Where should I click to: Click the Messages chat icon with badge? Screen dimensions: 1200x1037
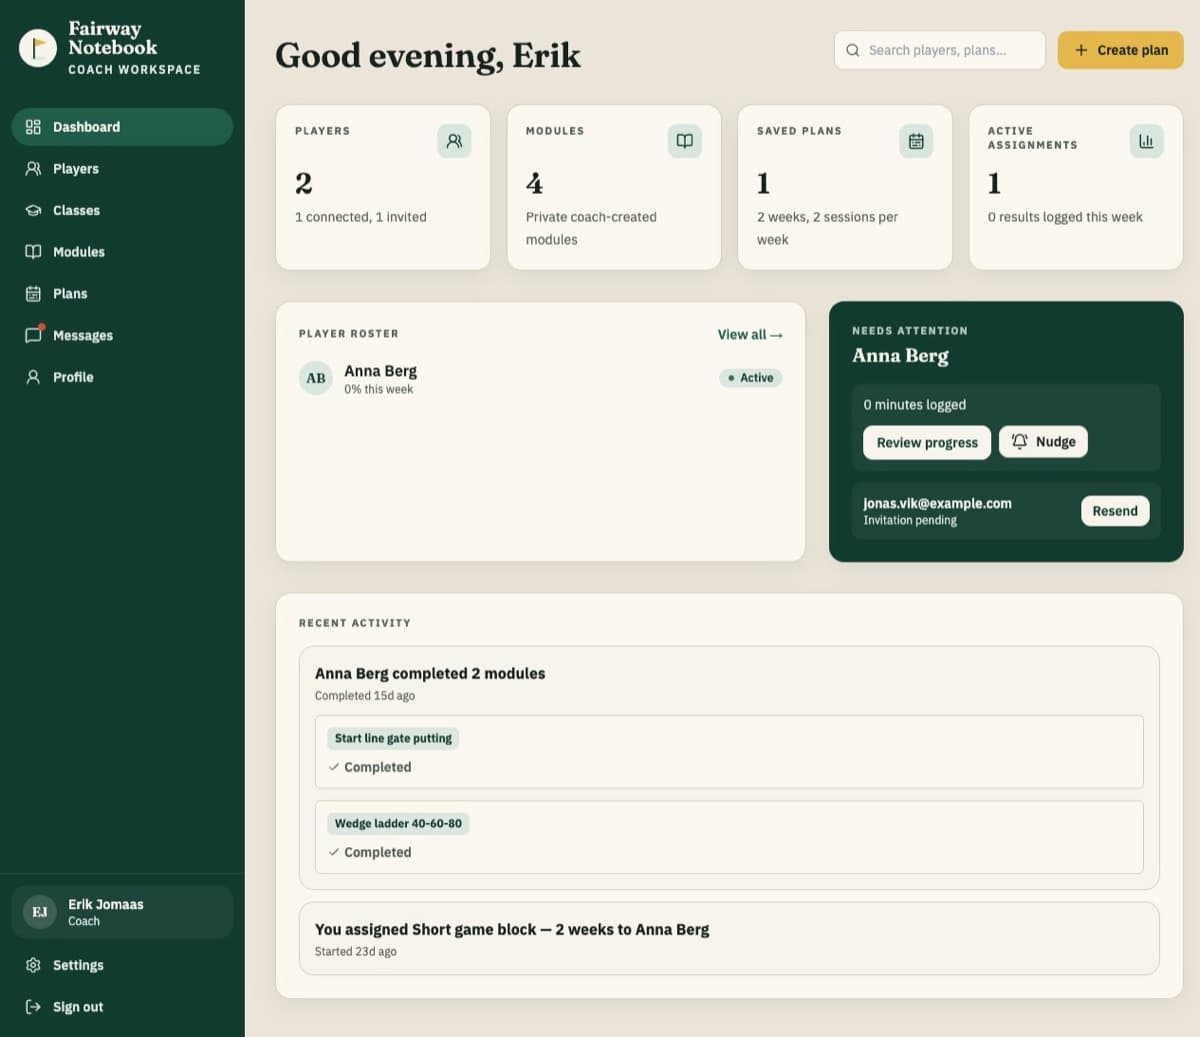pyautogui.click(x=34, y=334)
